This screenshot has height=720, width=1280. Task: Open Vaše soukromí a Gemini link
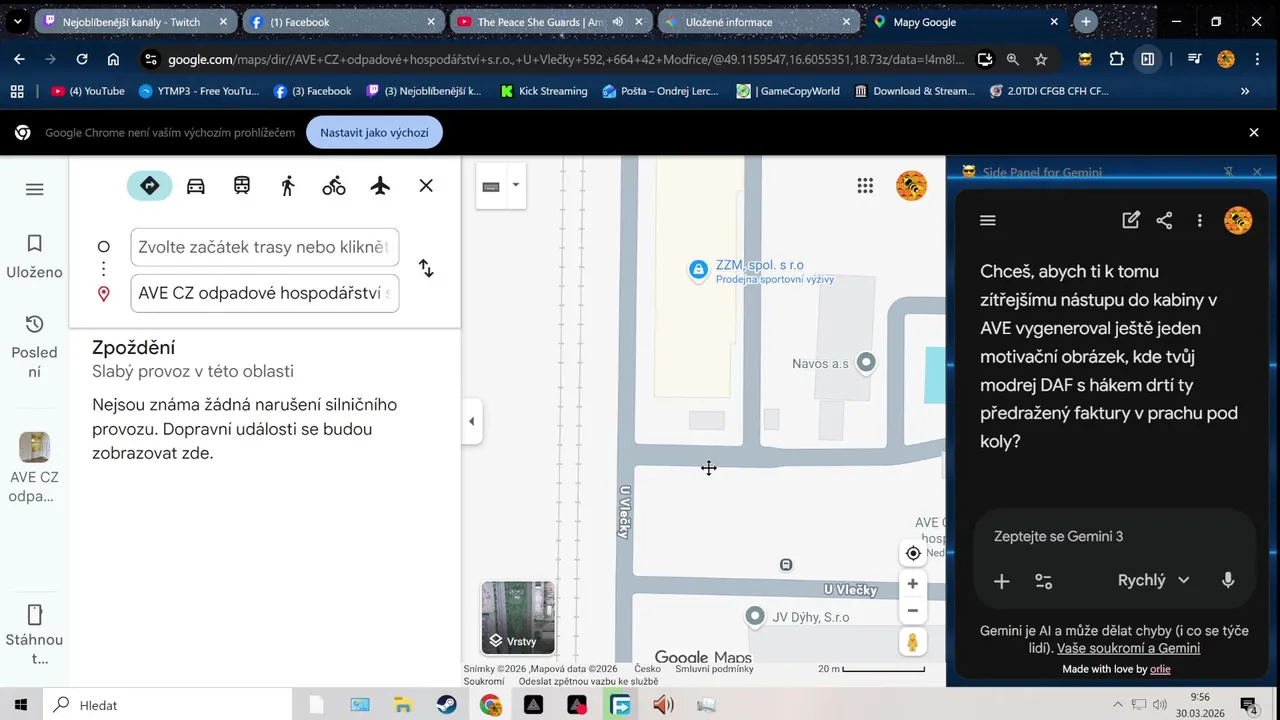click(1128, 648)
